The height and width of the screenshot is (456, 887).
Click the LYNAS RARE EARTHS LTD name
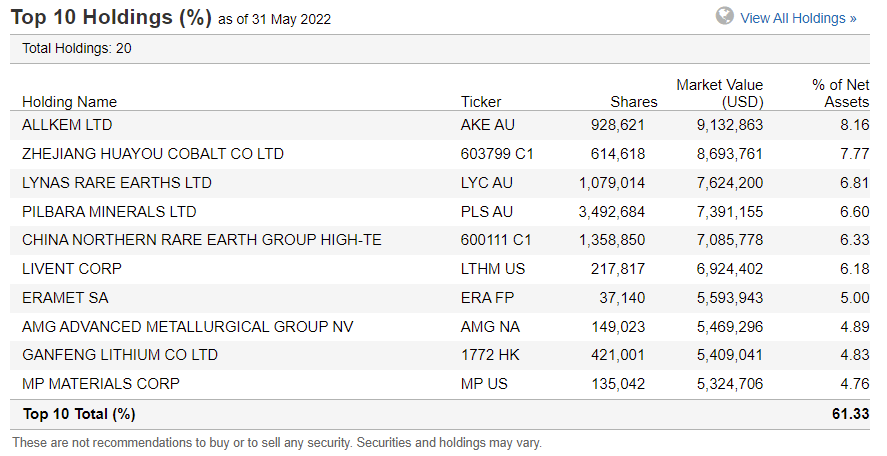(x=117, y=183)
